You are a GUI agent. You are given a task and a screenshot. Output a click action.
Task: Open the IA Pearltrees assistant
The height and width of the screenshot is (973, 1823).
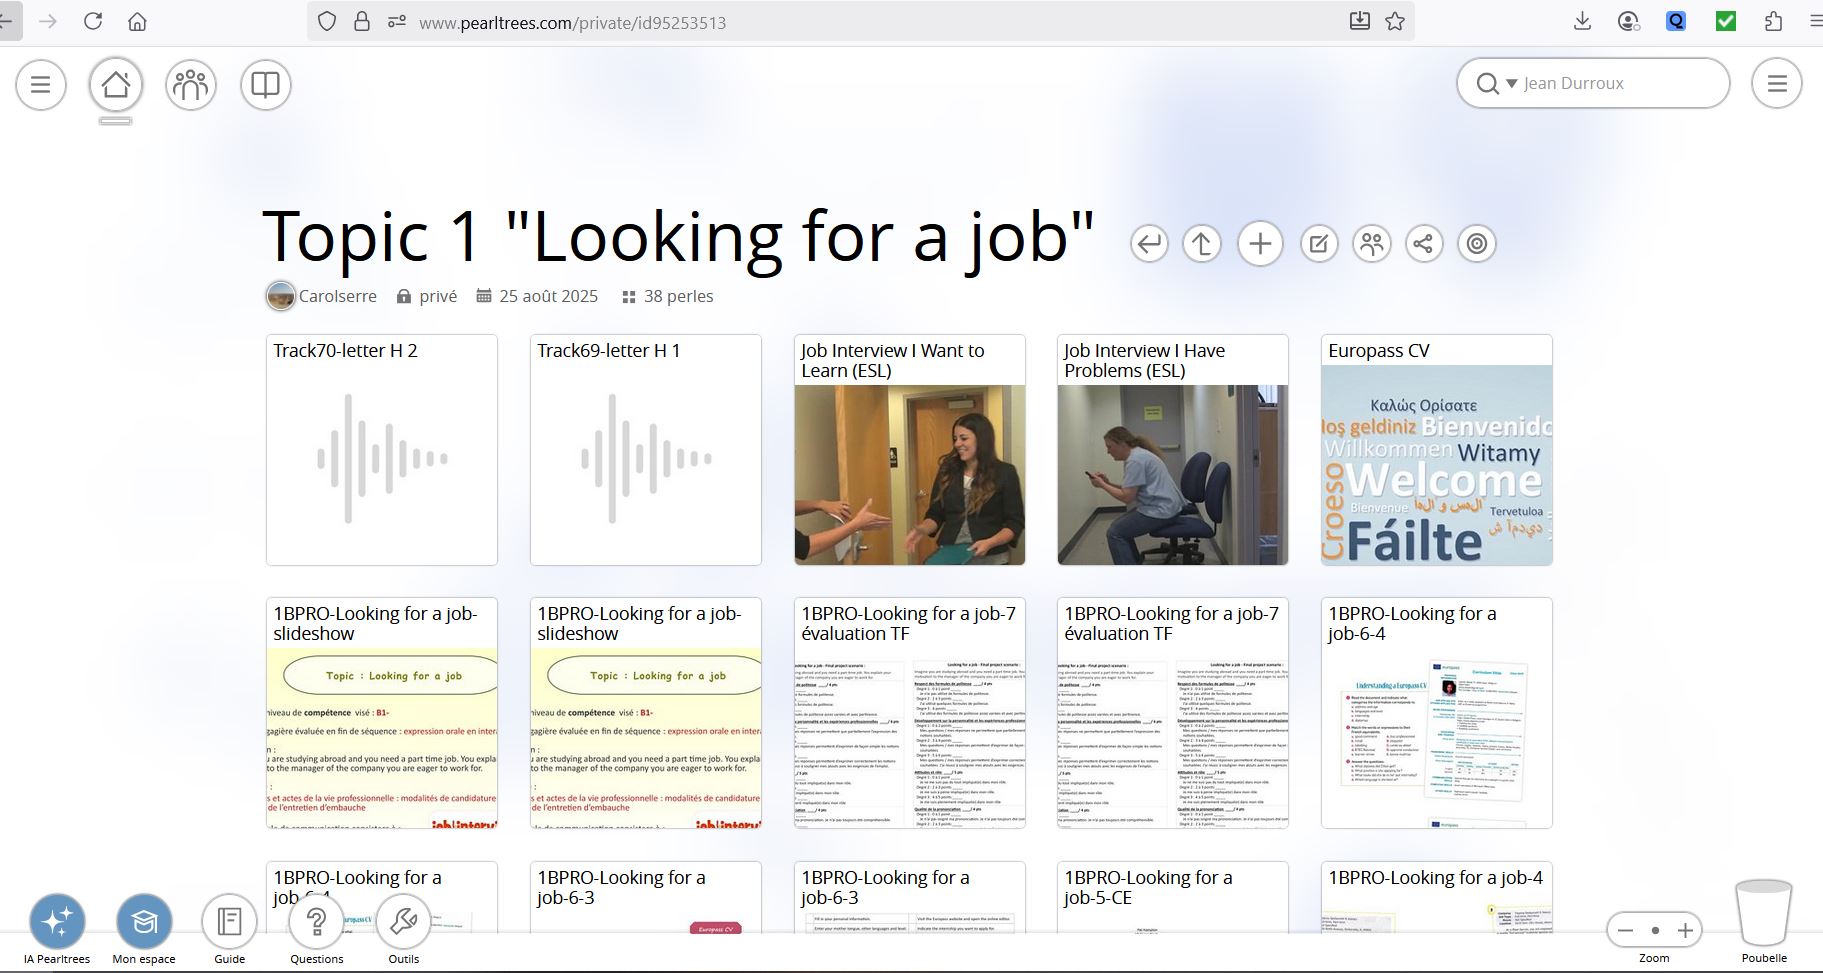click(57, 921)
